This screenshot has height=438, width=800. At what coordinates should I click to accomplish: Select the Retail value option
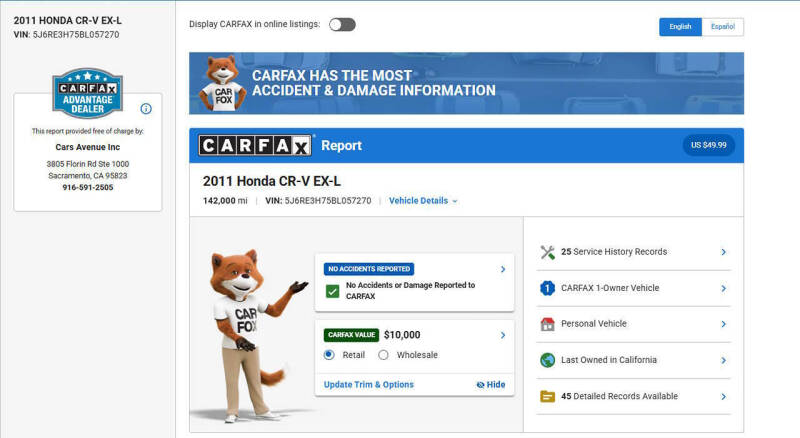pyautogui.click(x=329, y=355)
